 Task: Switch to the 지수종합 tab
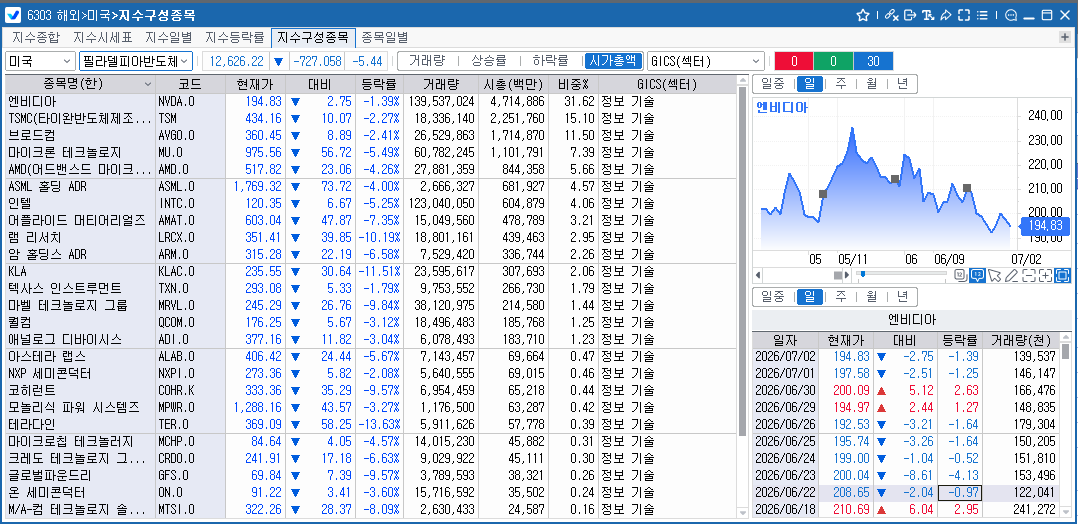[x=36, y=37]
